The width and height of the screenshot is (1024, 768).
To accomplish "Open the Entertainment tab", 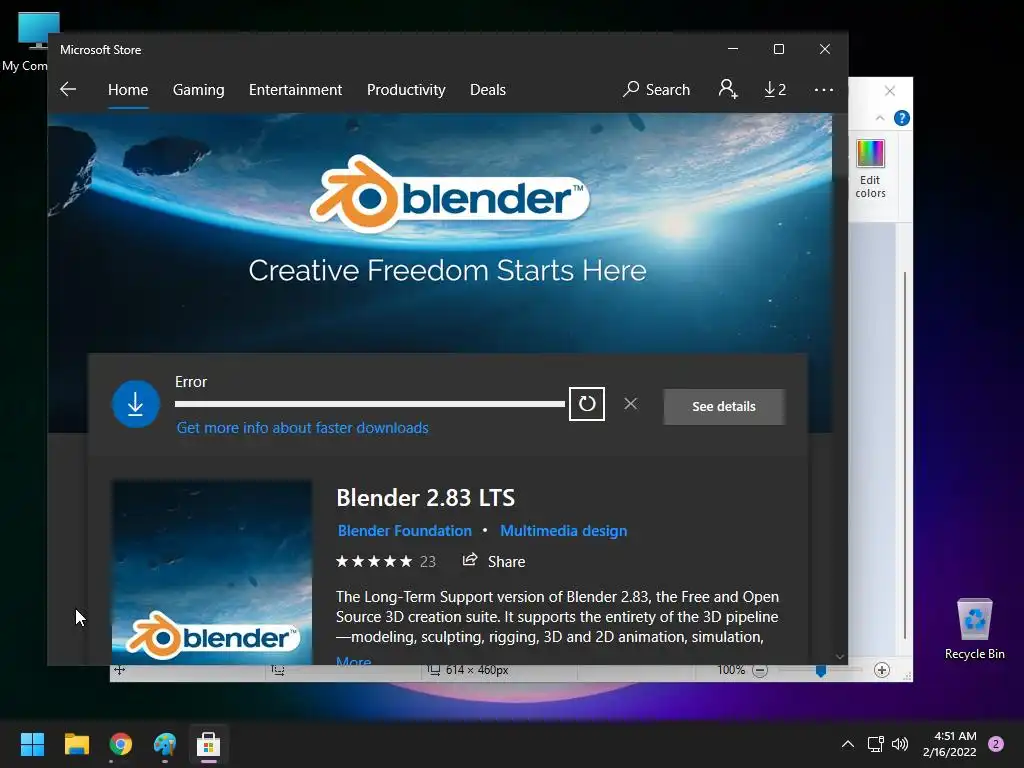I will pos(295,89).
